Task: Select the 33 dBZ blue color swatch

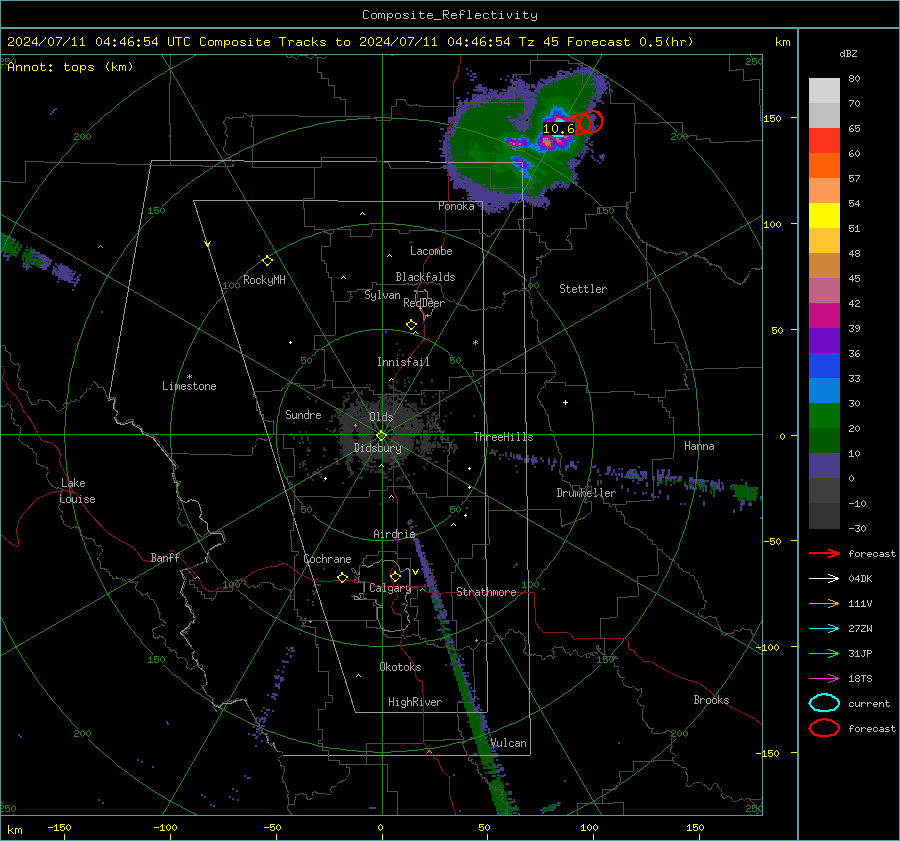Action: pyautogui.click(x=824, y=365)
